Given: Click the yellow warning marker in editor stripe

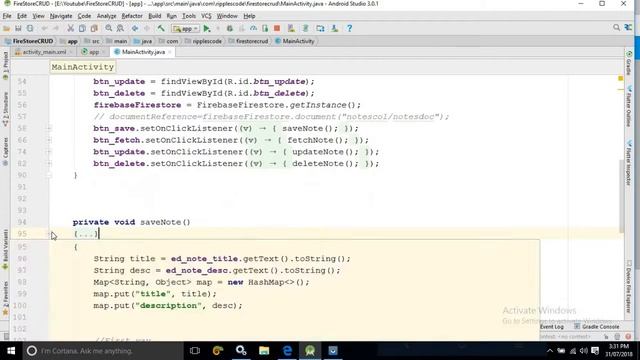Looking at the screenshot, I should (620, 78).
